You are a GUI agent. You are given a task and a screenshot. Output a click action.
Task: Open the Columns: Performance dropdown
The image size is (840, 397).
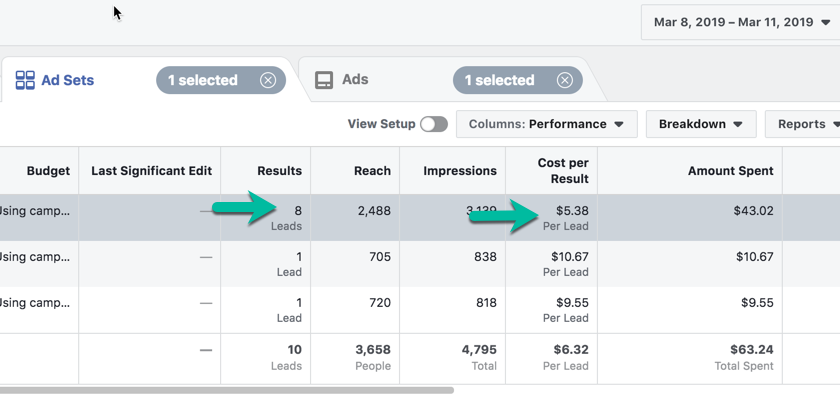pyautogui.click(x=546, y=124)
